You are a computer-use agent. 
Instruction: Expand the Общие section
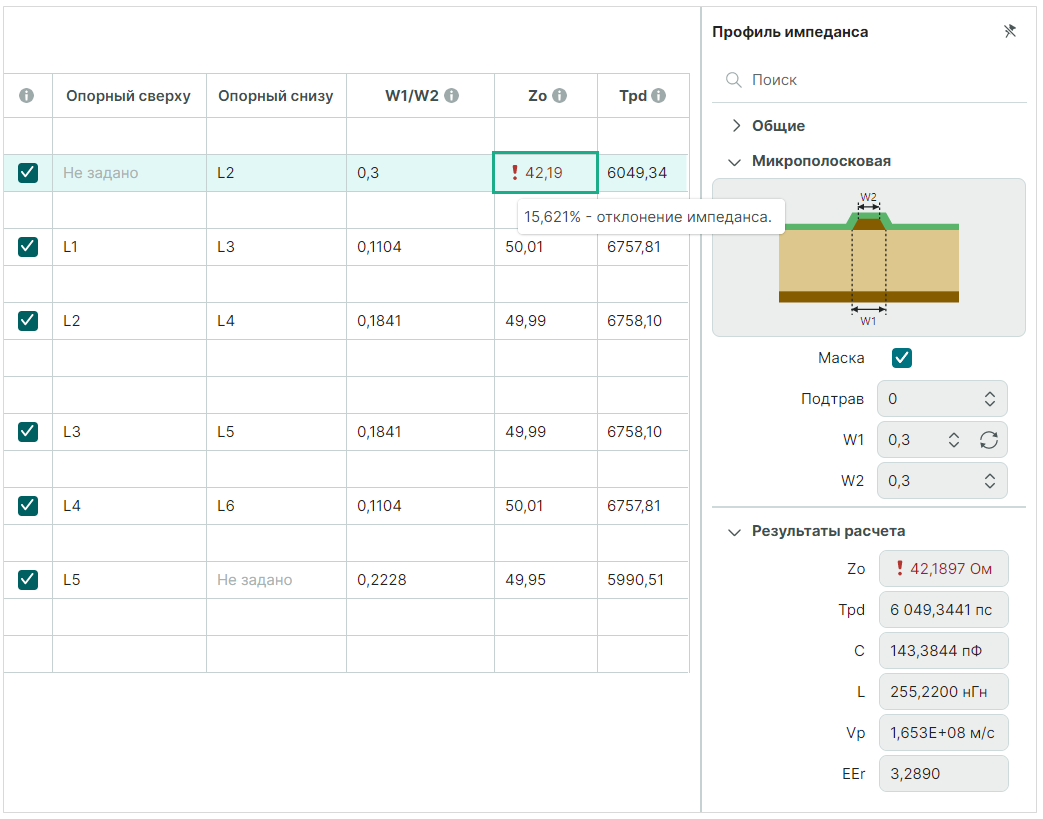pyautogui.click(x=736, y=126)
